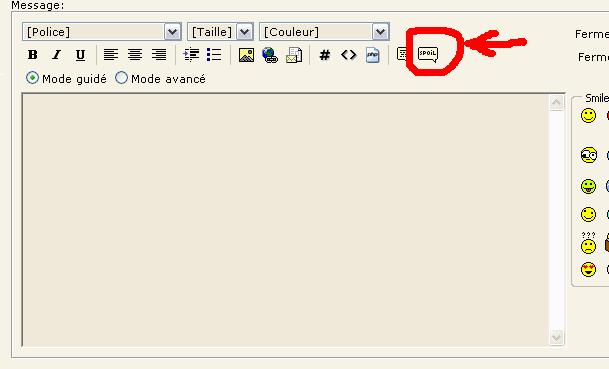Expand the [Taille] size dropdown
This screenshot has width=609, height=369.
coord(220,32)
